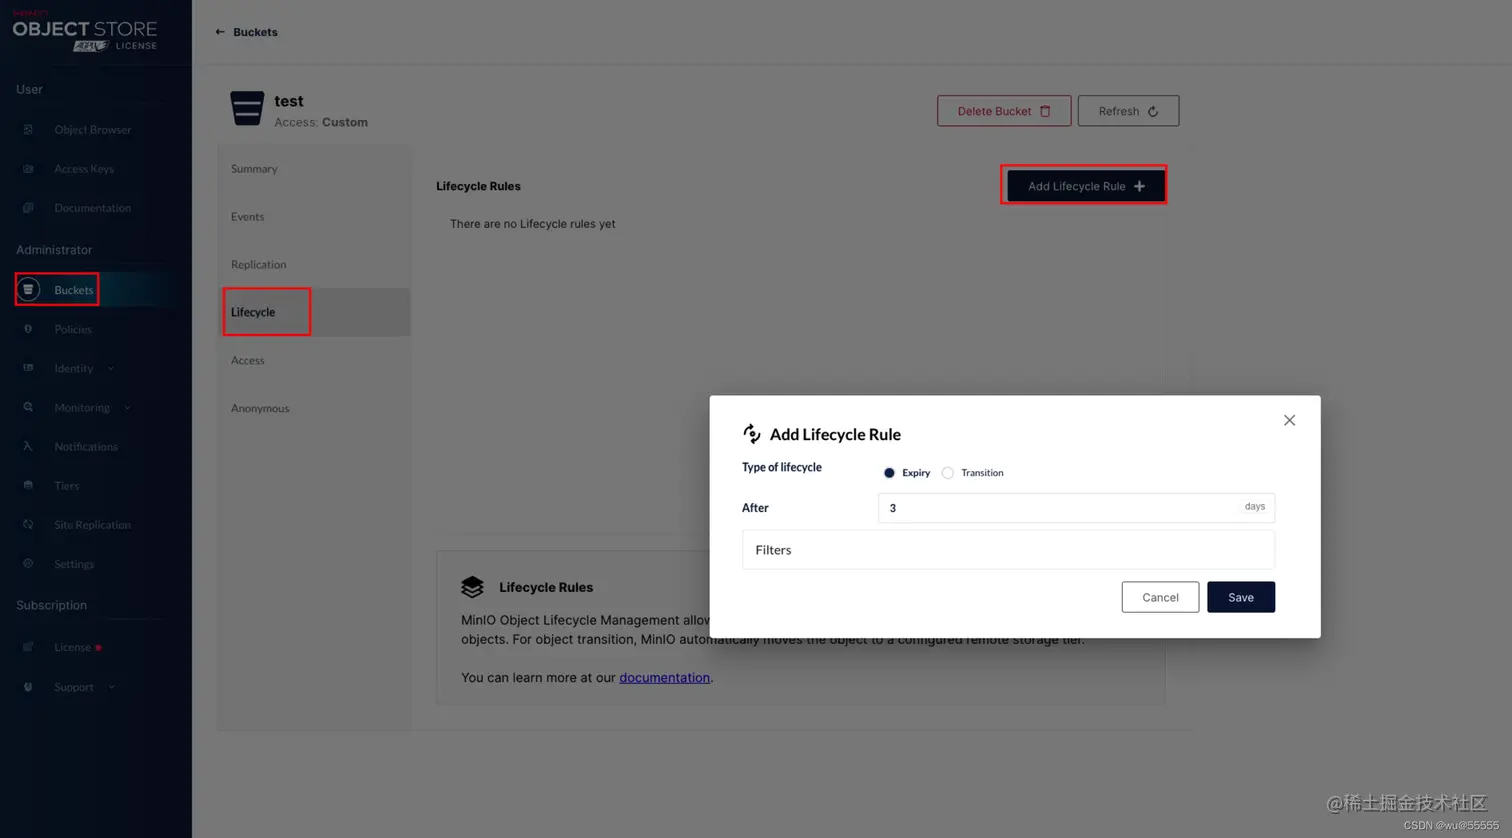Open Tiers menu item
The height and width of the screenshot is (838, 1512).
[67, 485]
